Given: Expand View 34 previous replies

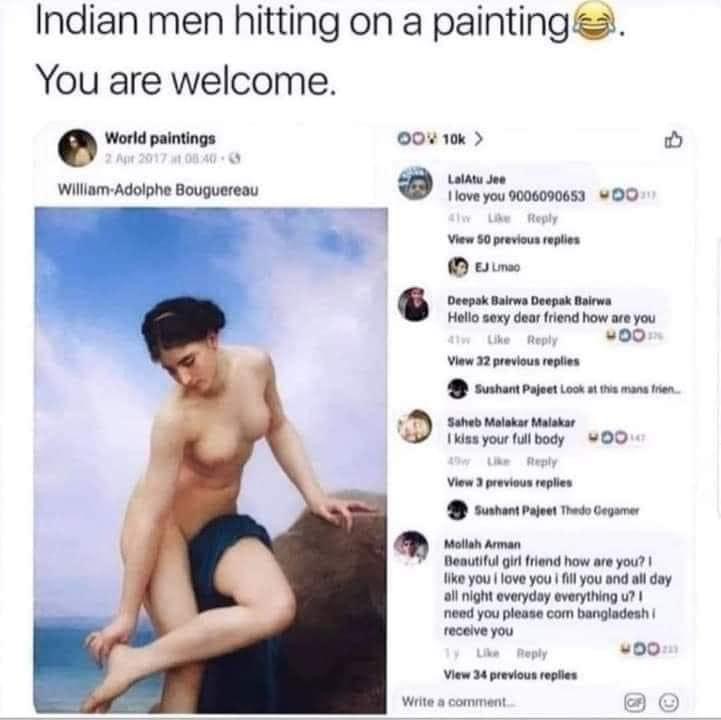Looking at the screenshot, I should tap(510, 675).
